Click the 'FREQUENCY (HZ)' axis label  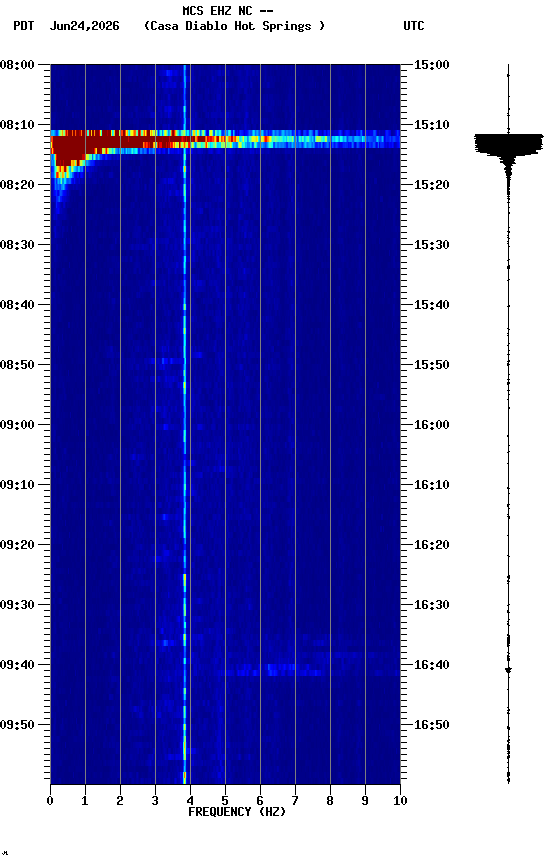tap(237, 812)
